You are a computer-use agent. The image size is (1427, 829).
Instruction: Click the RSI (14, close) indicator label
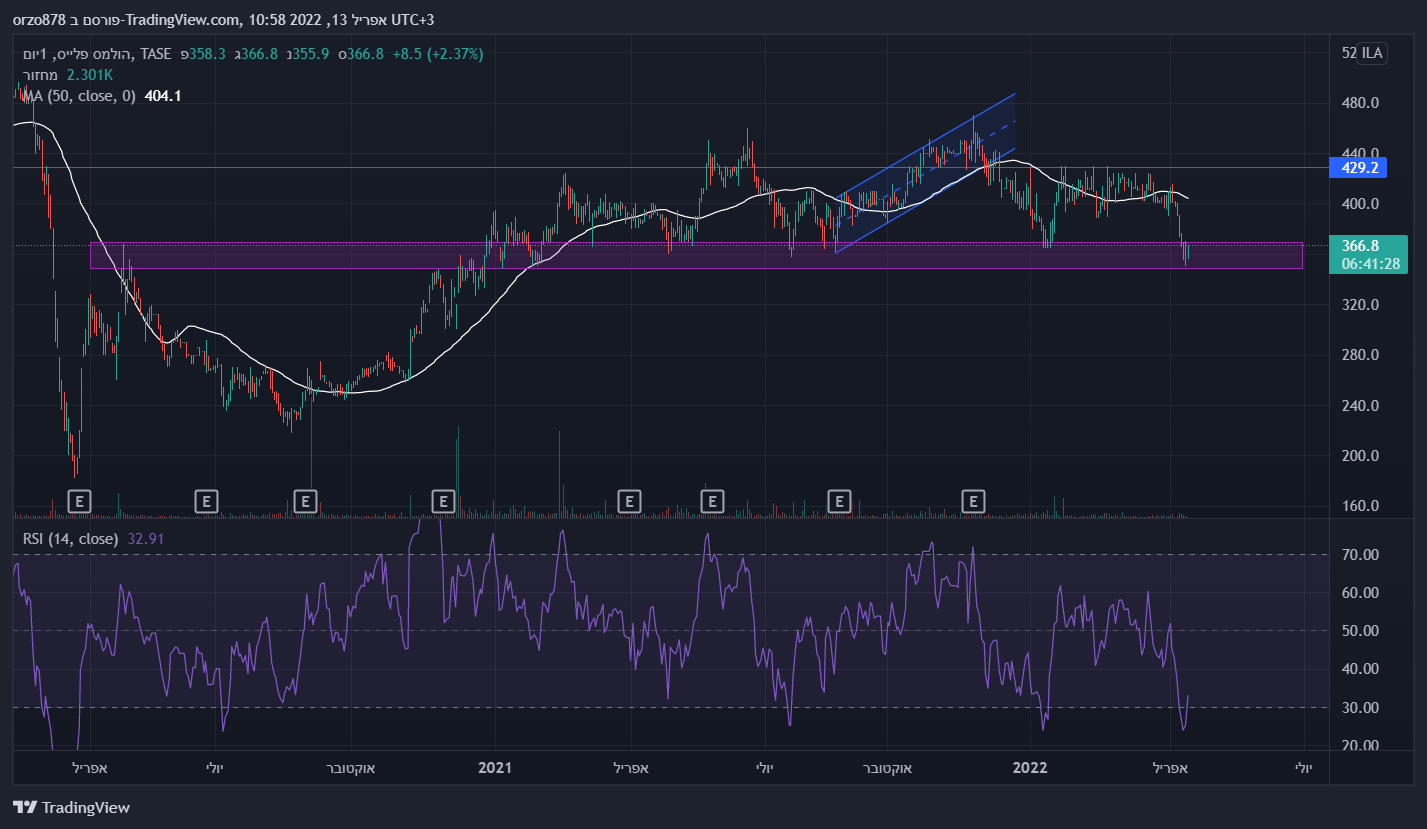[70, 539]
